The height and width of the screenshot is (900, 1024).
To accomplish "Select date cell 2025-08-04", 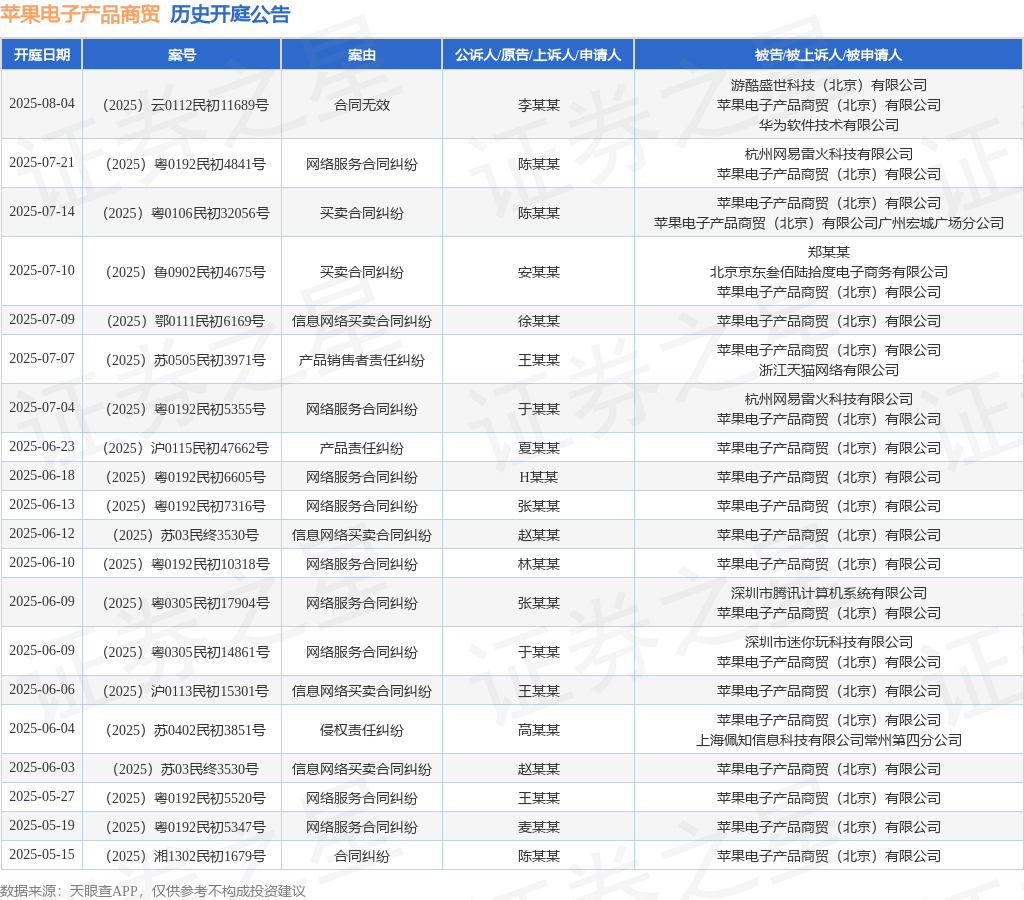I will [42, 104].
